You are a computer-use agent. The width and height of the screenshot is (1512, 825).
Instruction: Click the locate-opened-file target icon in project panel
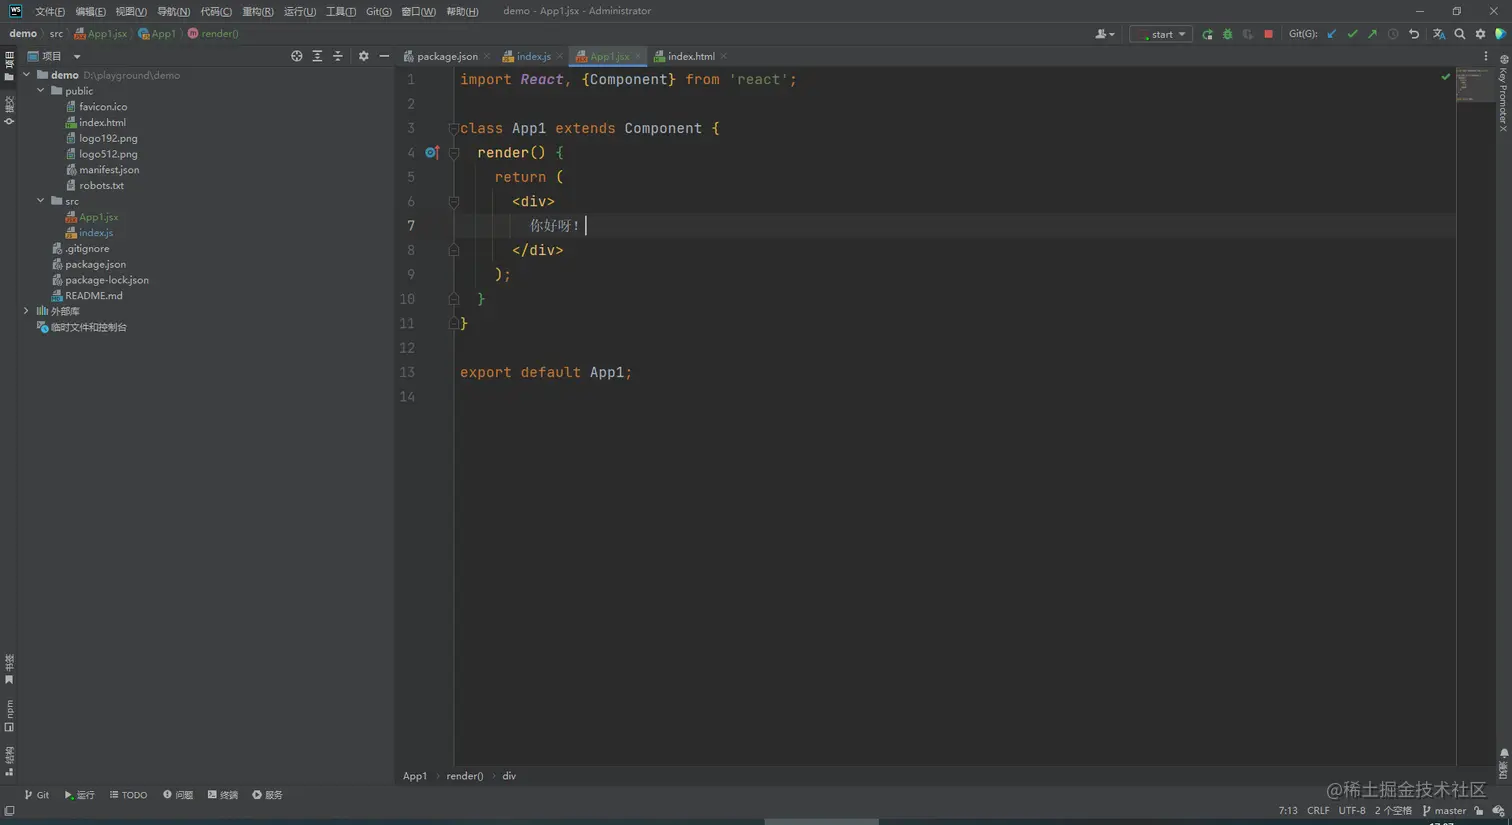click(296, 56)
